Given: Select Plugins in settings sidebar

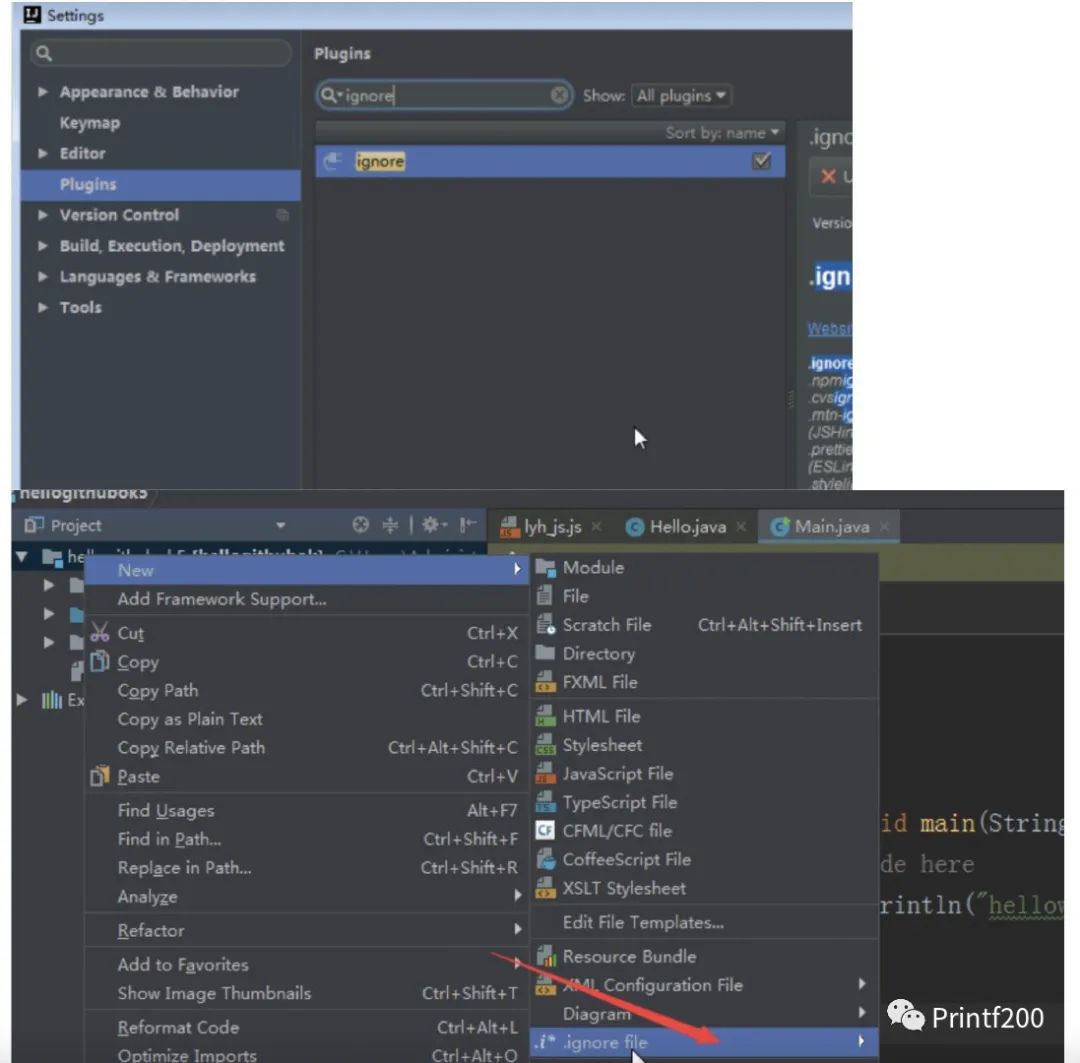Looking at the screenshot, I should pos(160,185).
